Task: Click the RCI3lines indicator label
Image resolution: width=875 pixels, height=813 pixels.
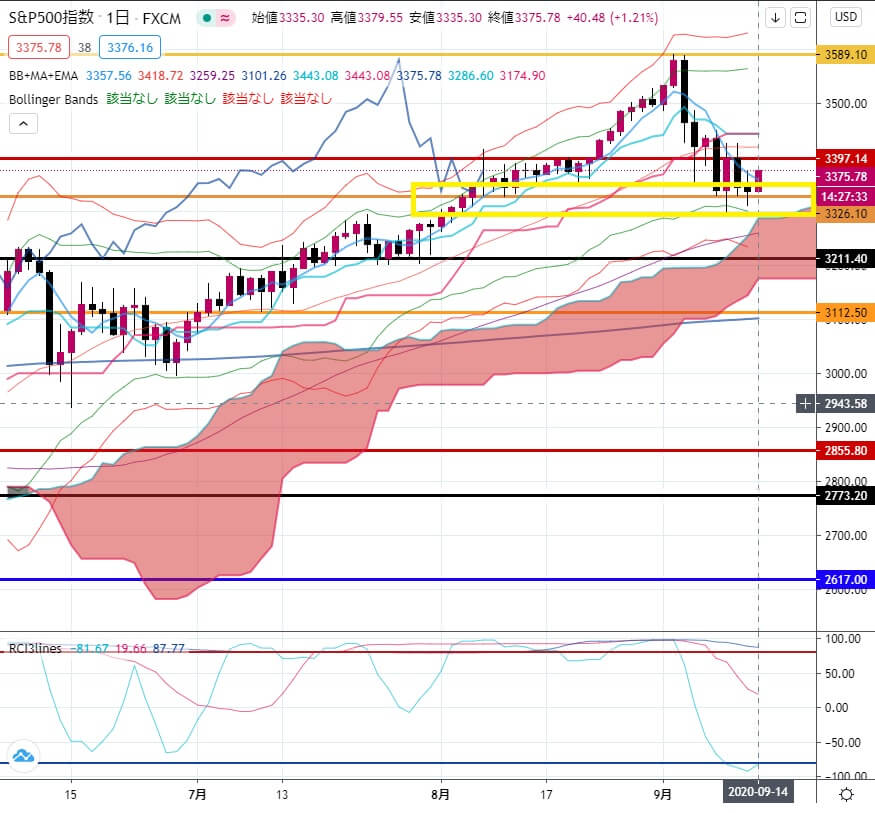Action: (x=35, y=648)
